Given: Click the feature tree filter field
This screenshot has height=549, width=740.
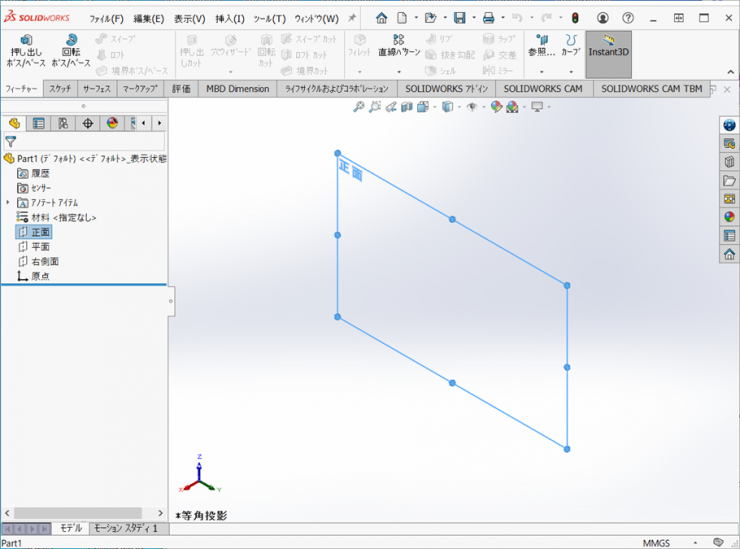Looking at the screenshot, I should click(x=90, y=142).
